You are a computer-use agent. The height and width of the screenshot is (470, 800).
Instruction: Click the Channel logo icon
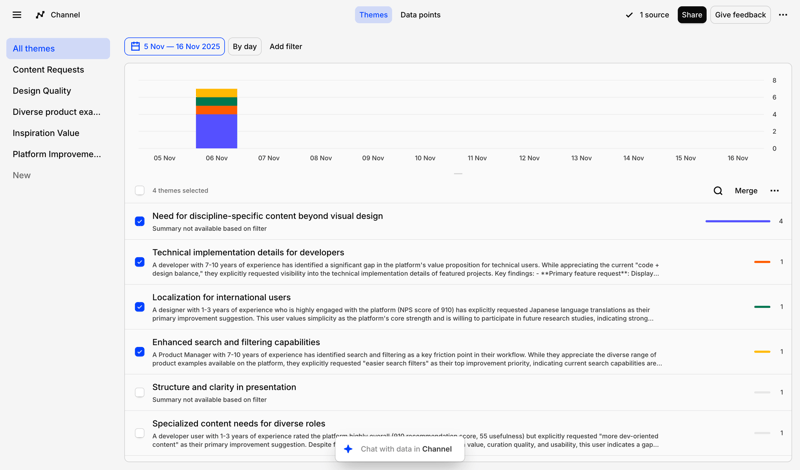point(40,15)
